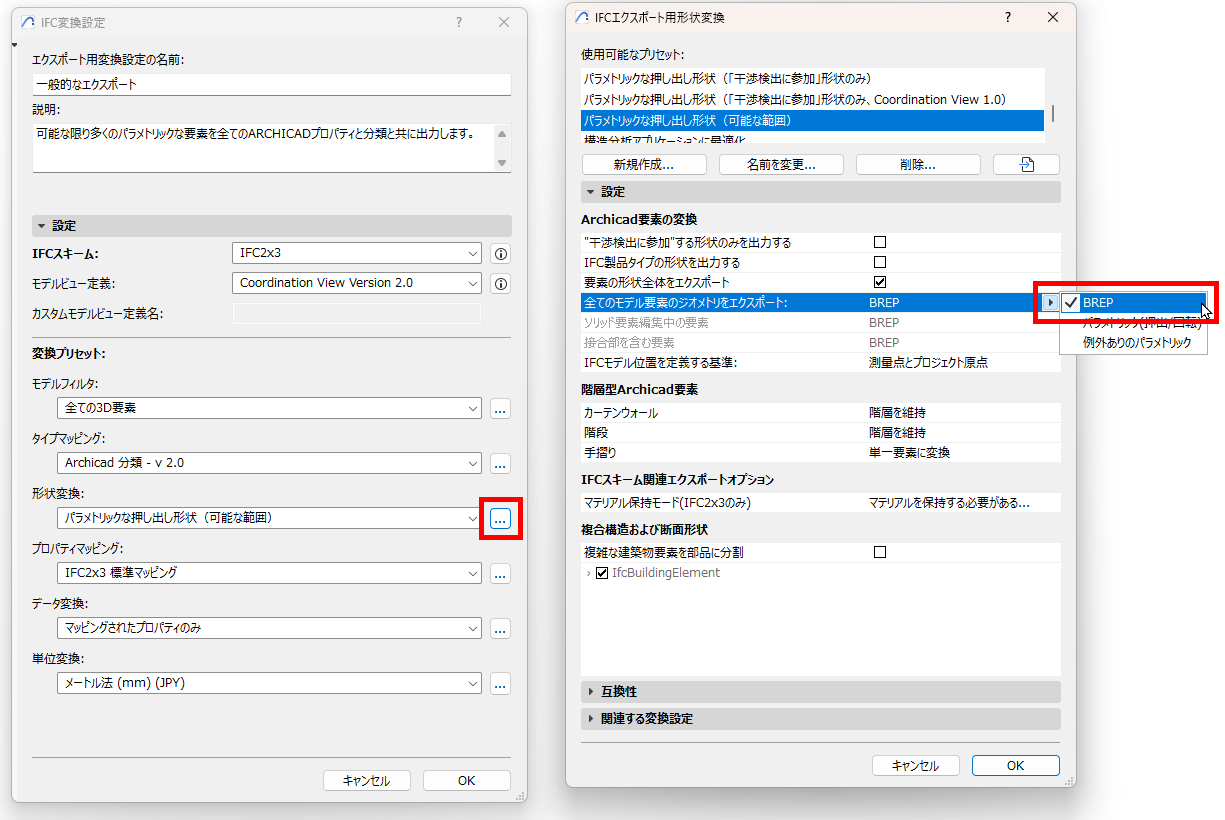
Task: Open the Archicad 分類 - v 2.0 dropdown
Action: coord(270,463)
